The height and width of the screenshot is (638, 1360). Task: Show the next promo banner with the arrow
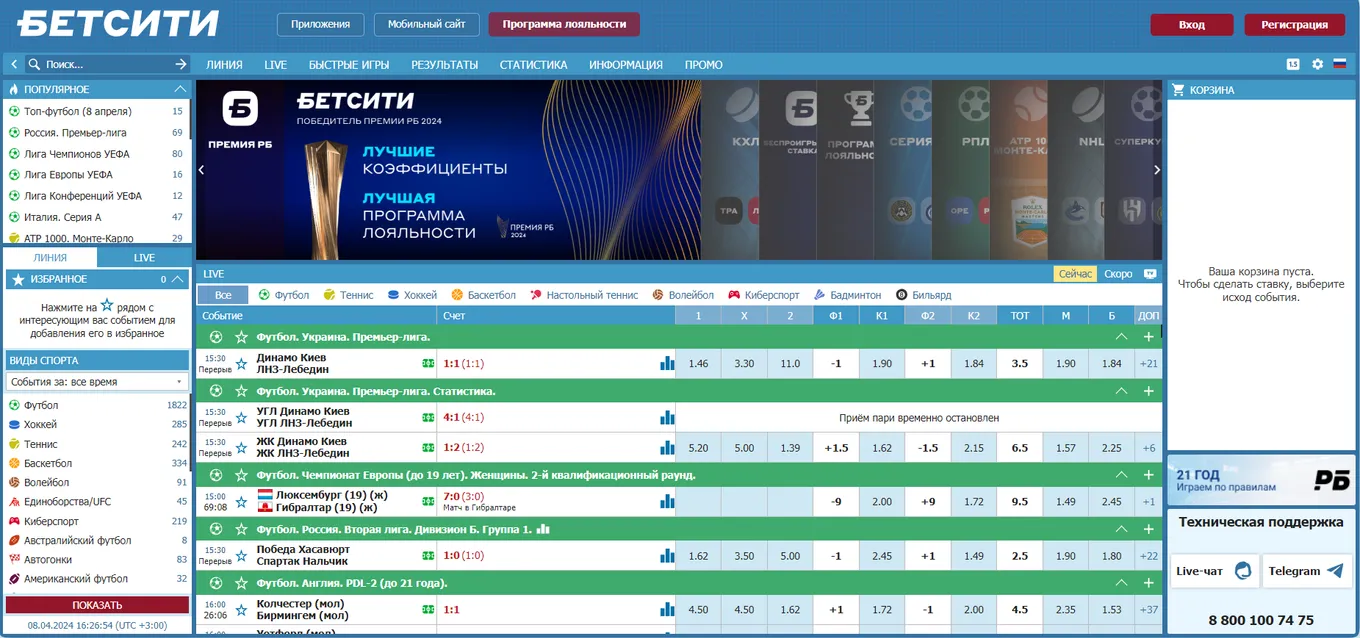1157,170
